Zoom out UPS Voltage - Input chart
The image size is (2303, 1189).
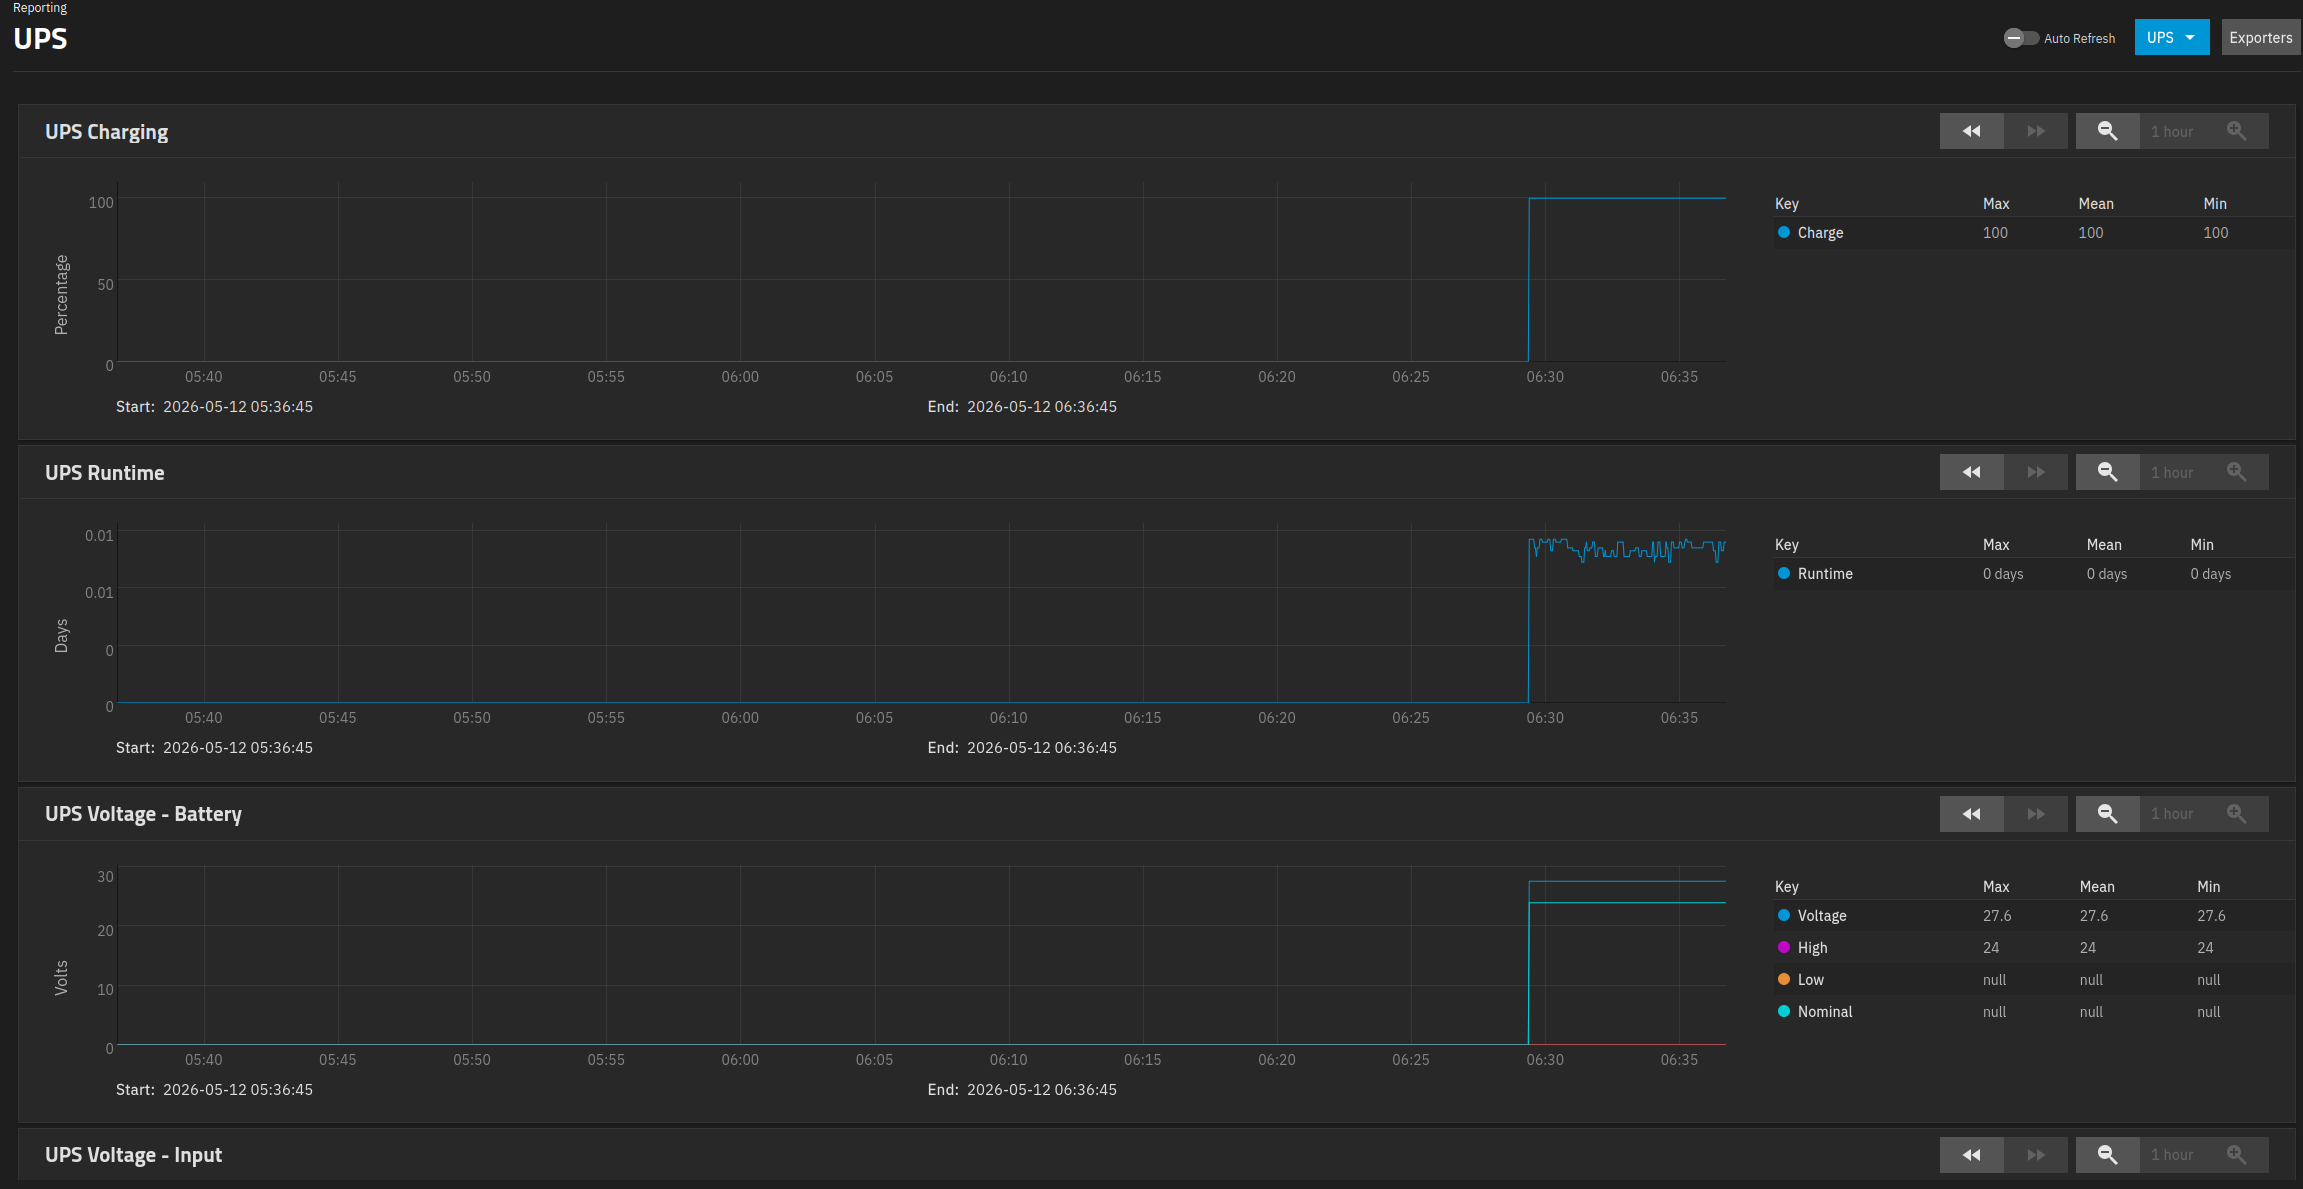click(2107, 1155)
